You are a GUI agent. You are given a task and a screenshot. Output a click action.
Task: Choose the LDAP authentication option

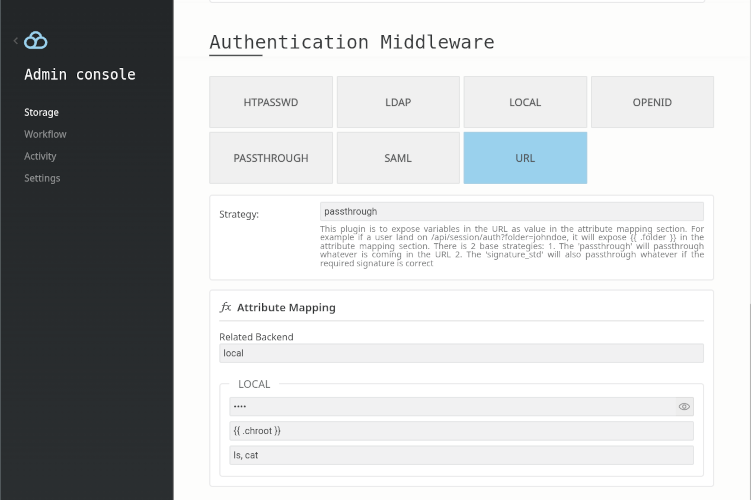(398, 102)
